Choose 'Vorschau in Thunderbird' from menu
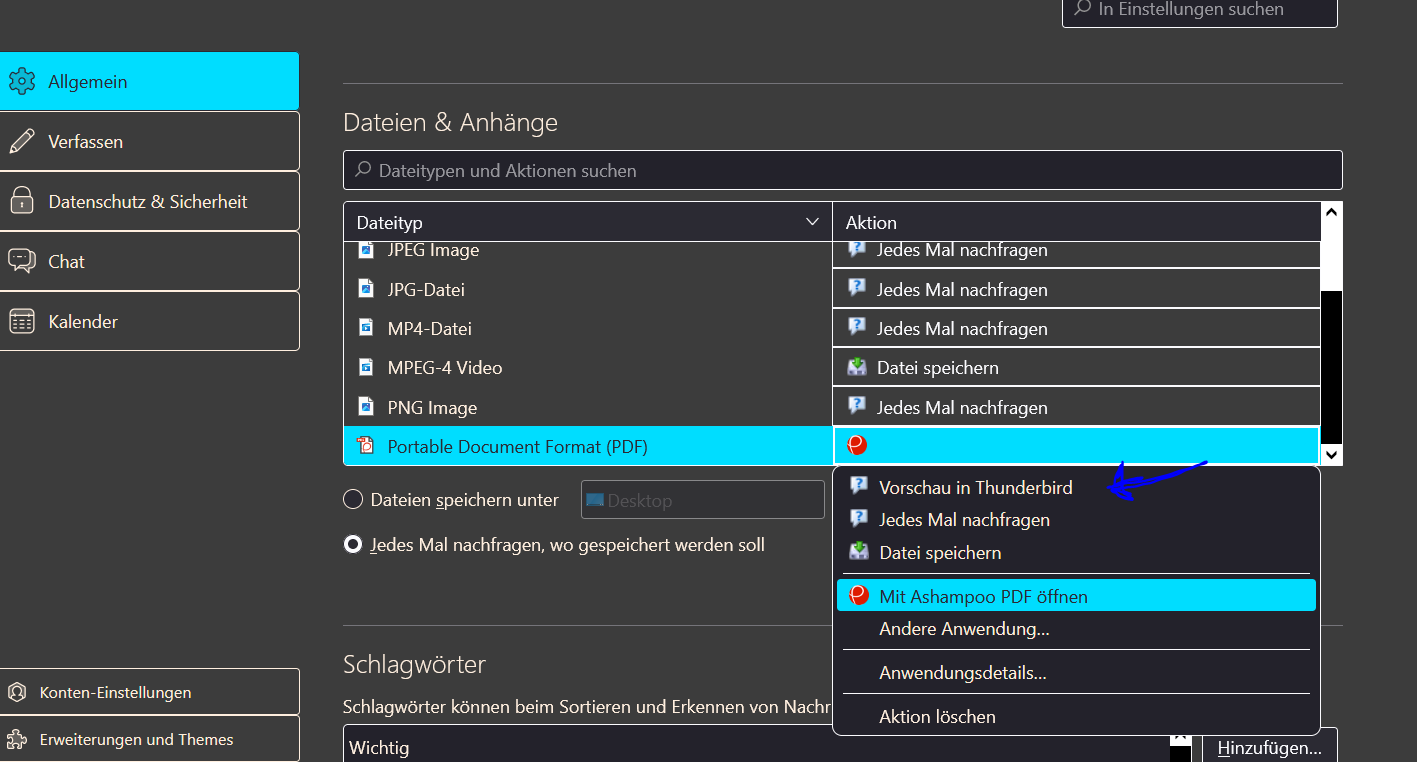 pyautogui.click(x=975, y=487)
